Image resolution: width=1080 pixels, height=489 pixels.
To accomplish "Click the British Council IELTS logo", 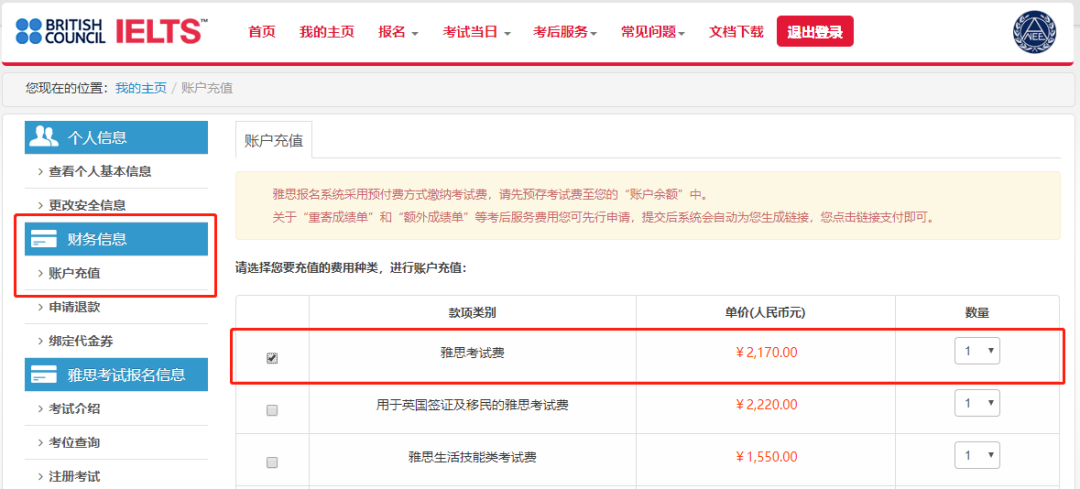I will click(112, 31).
